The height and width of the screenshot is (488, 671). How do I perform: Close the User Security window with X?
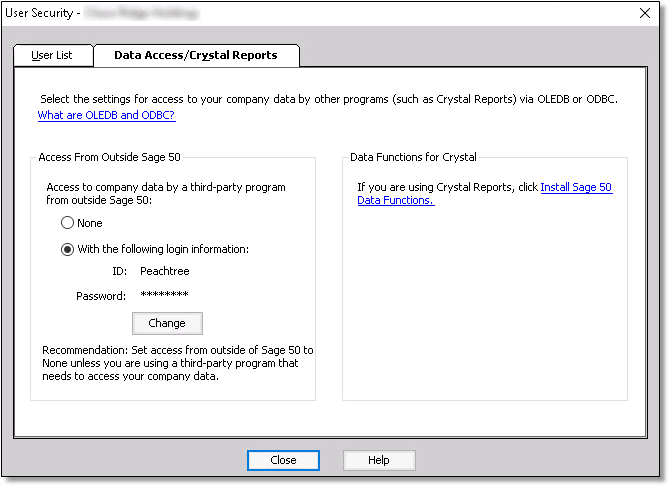[x=645, y=13]
